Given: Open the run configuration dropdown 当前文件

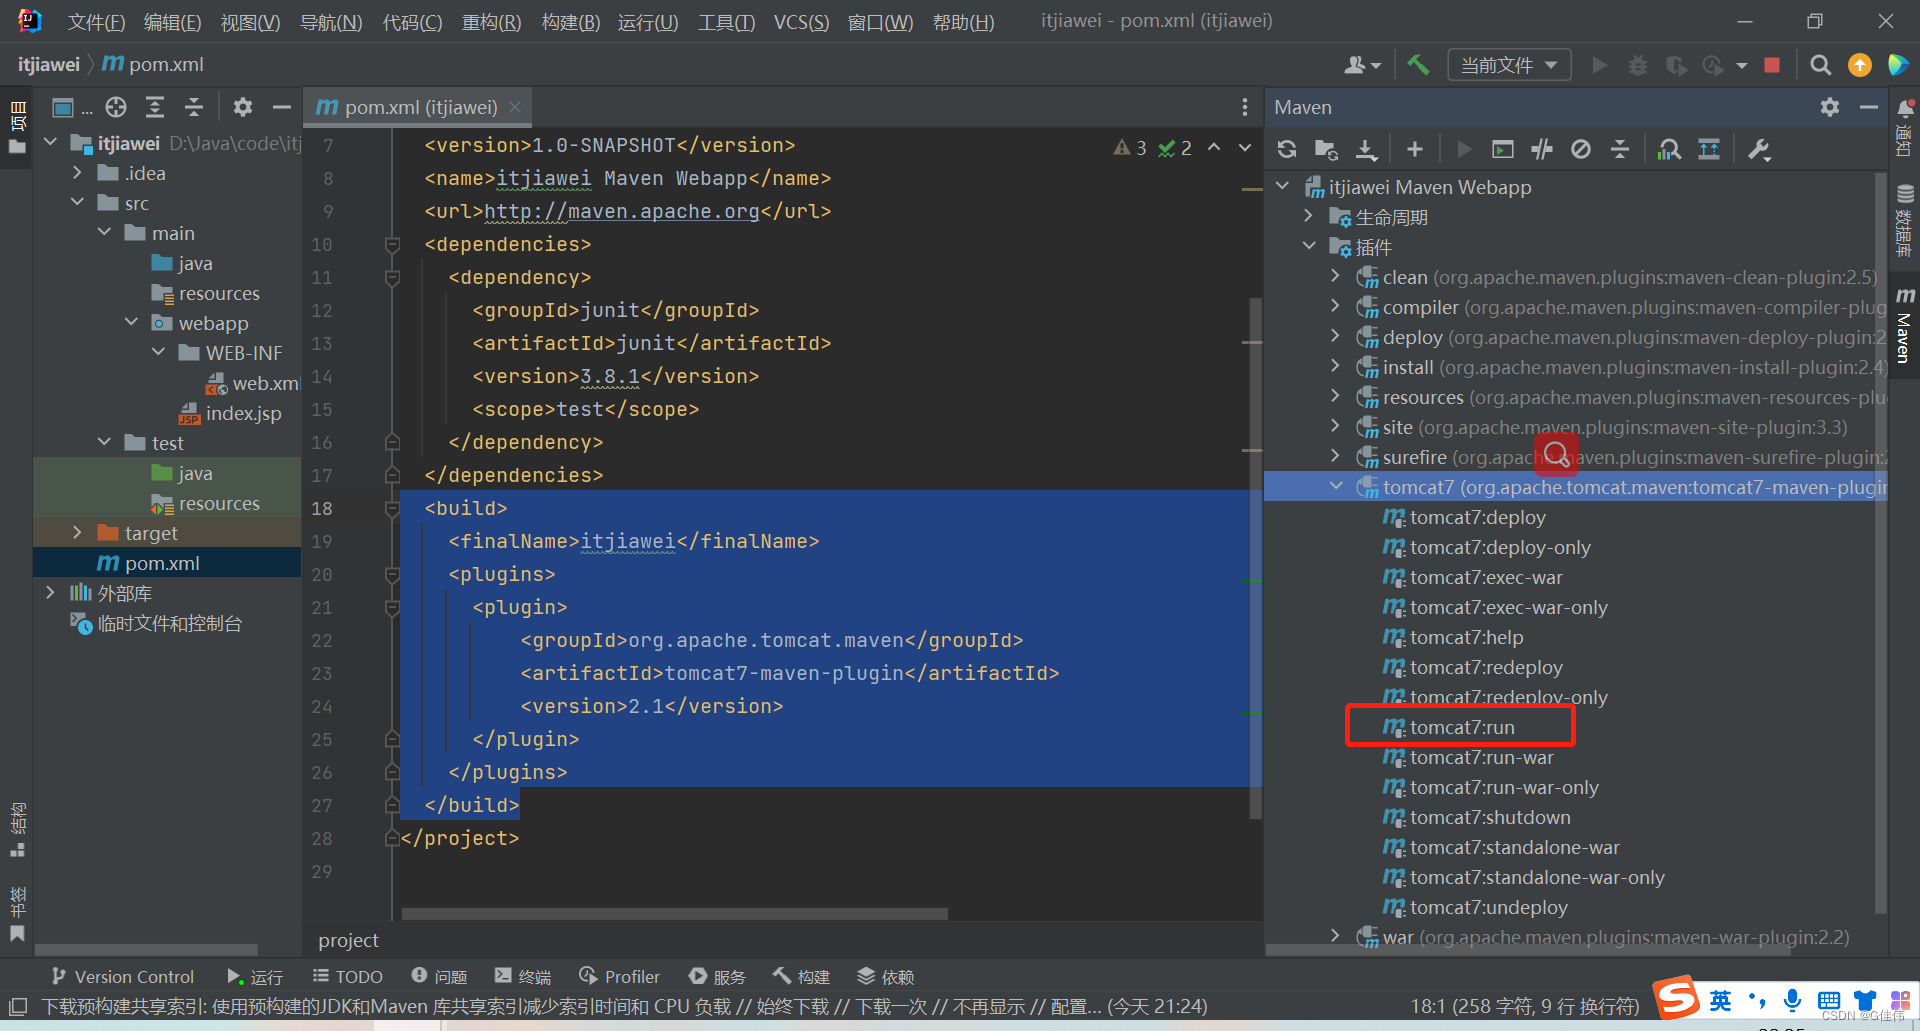Looking at the screenshot, I should click(1509, 65).
